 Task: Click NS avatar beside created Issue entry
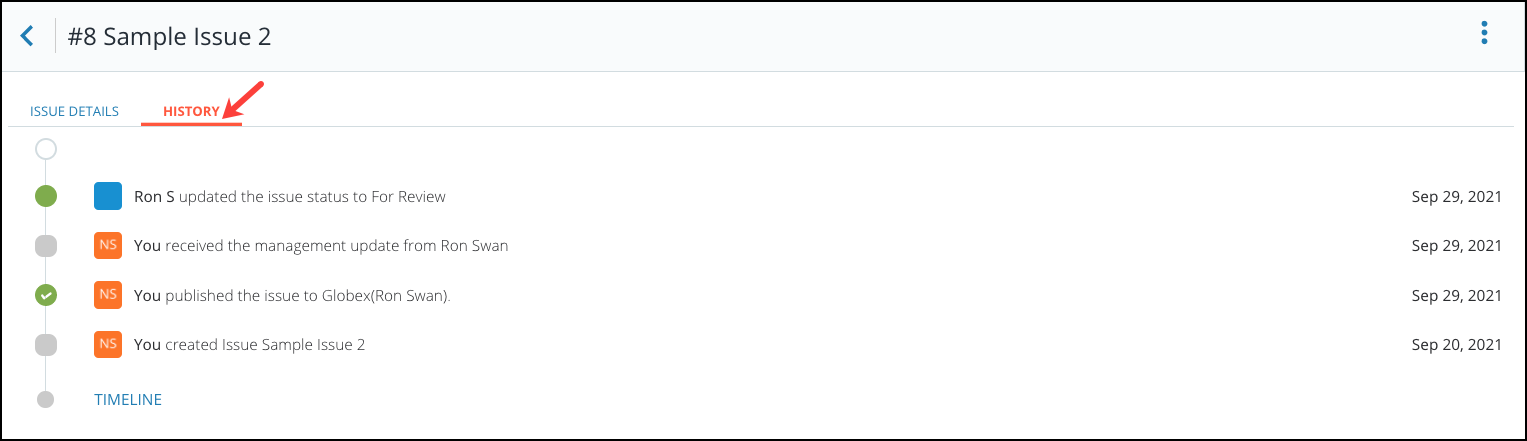coord(108,344)
